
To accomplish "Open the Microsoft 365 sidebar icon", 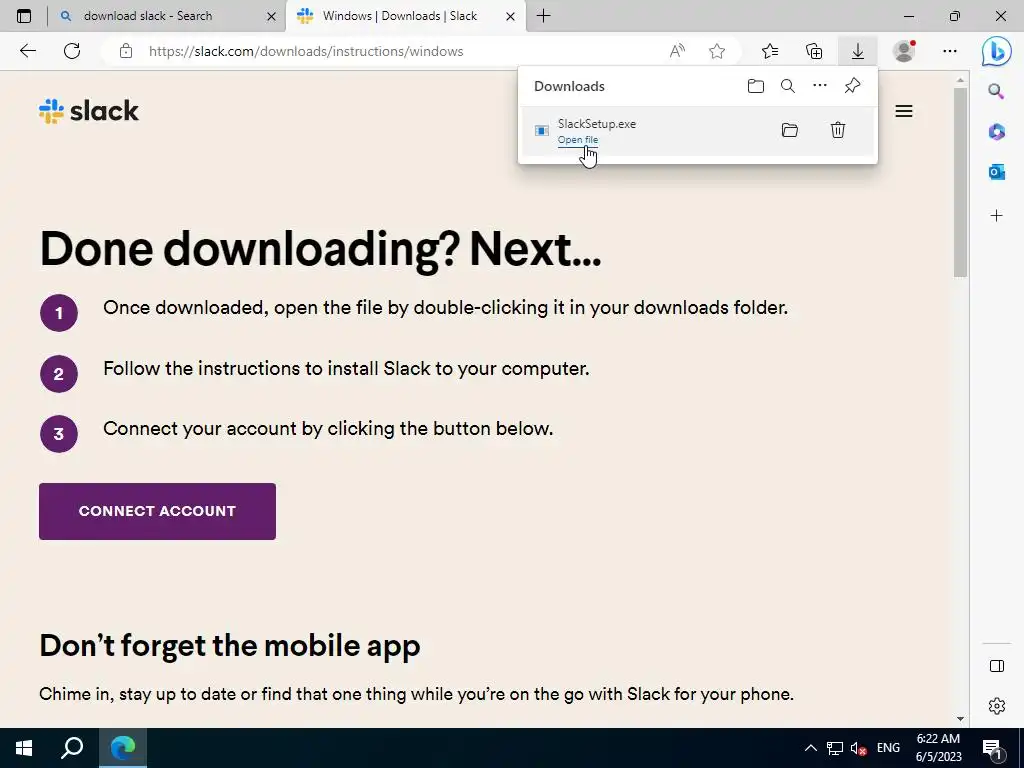I will click(996, 132).
